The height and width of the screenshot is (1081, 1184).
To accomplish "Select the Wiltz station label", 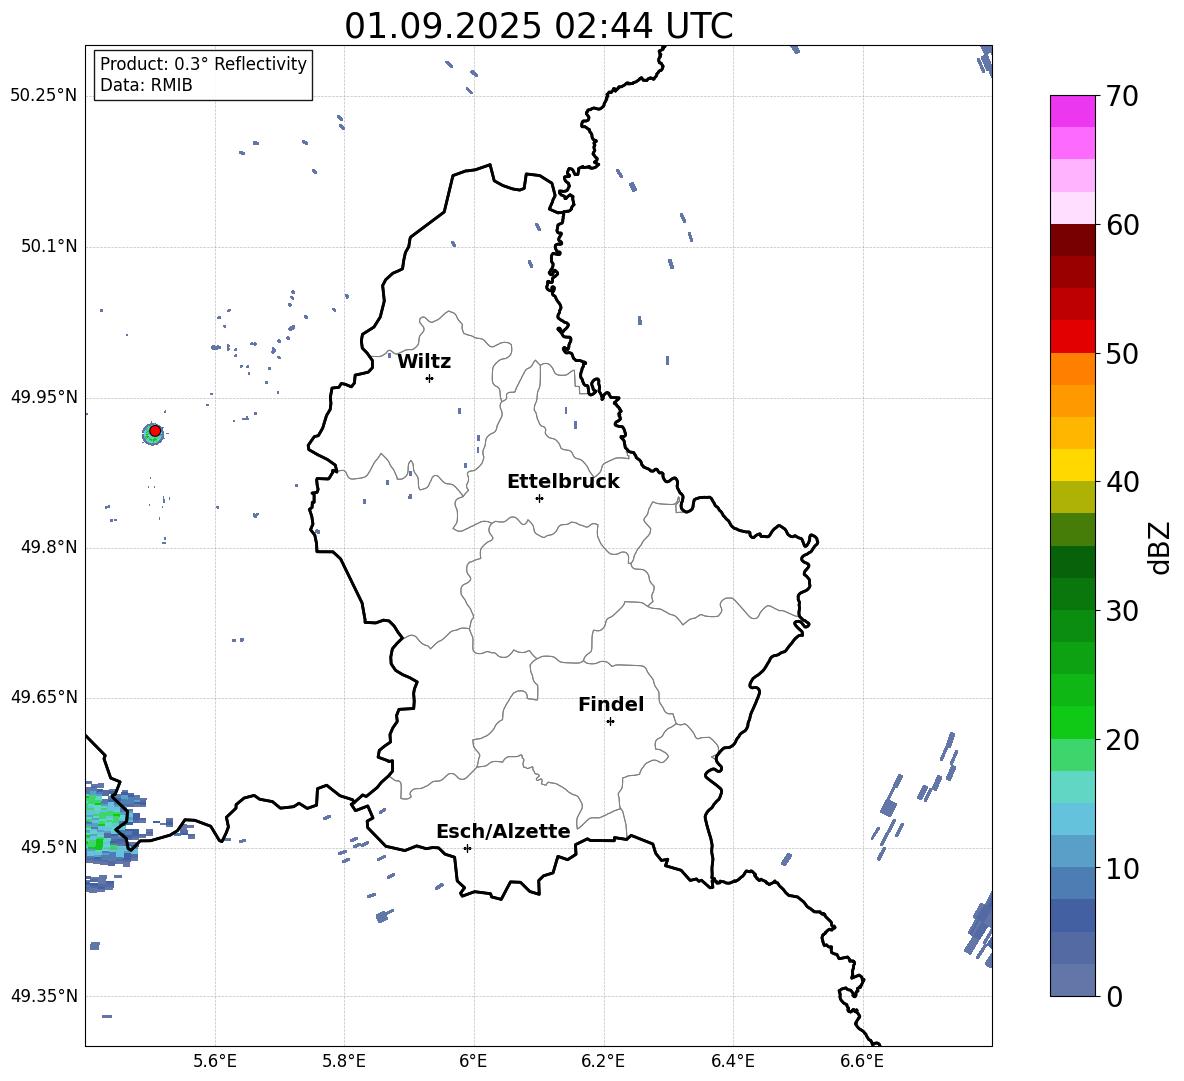I will tap(424, 362).
